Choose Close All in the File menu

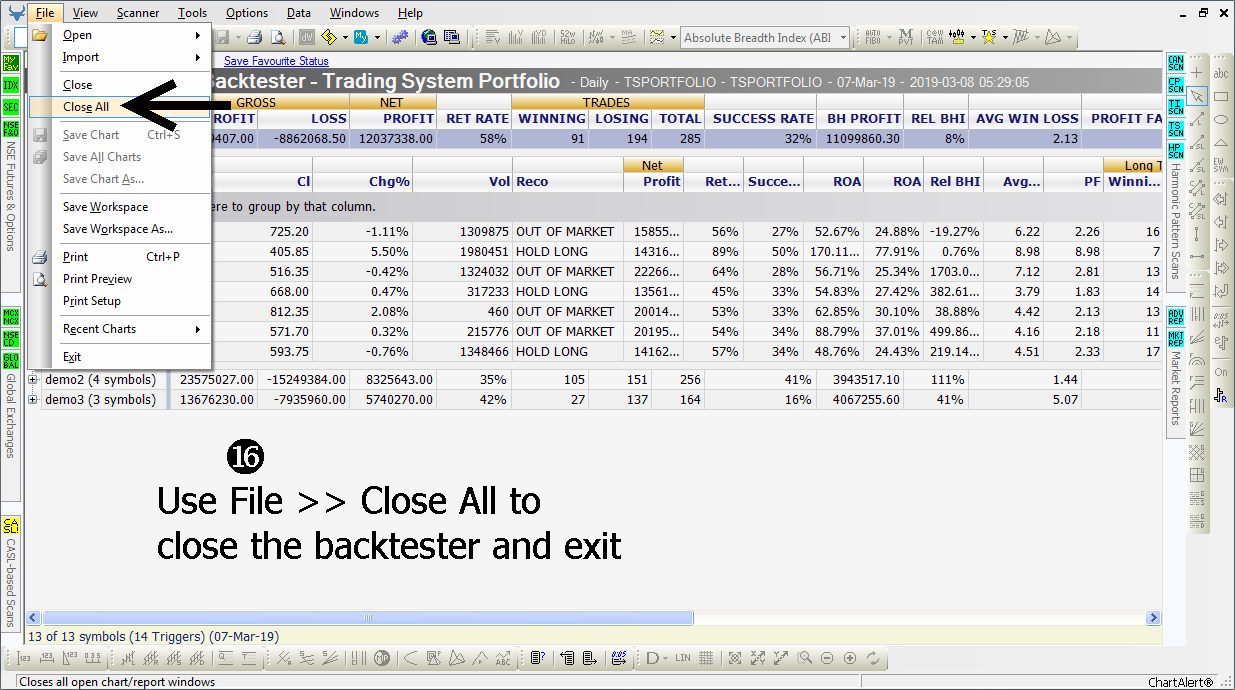pos(119,107)
